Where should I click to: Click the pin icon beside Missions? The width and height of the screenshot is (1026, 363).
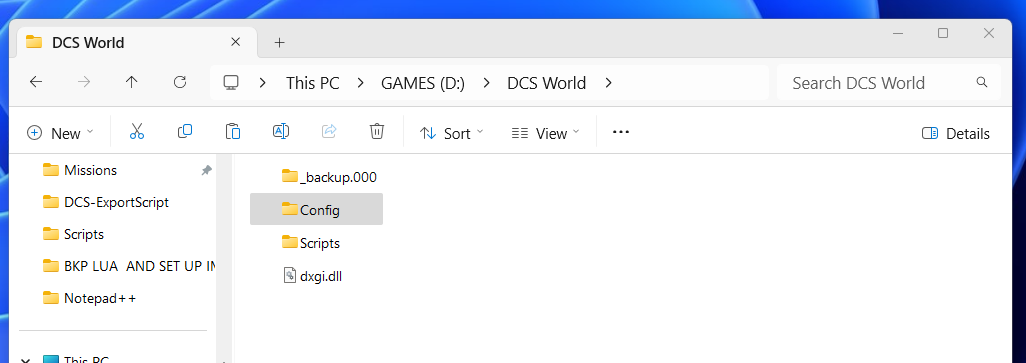click(206, 171)
